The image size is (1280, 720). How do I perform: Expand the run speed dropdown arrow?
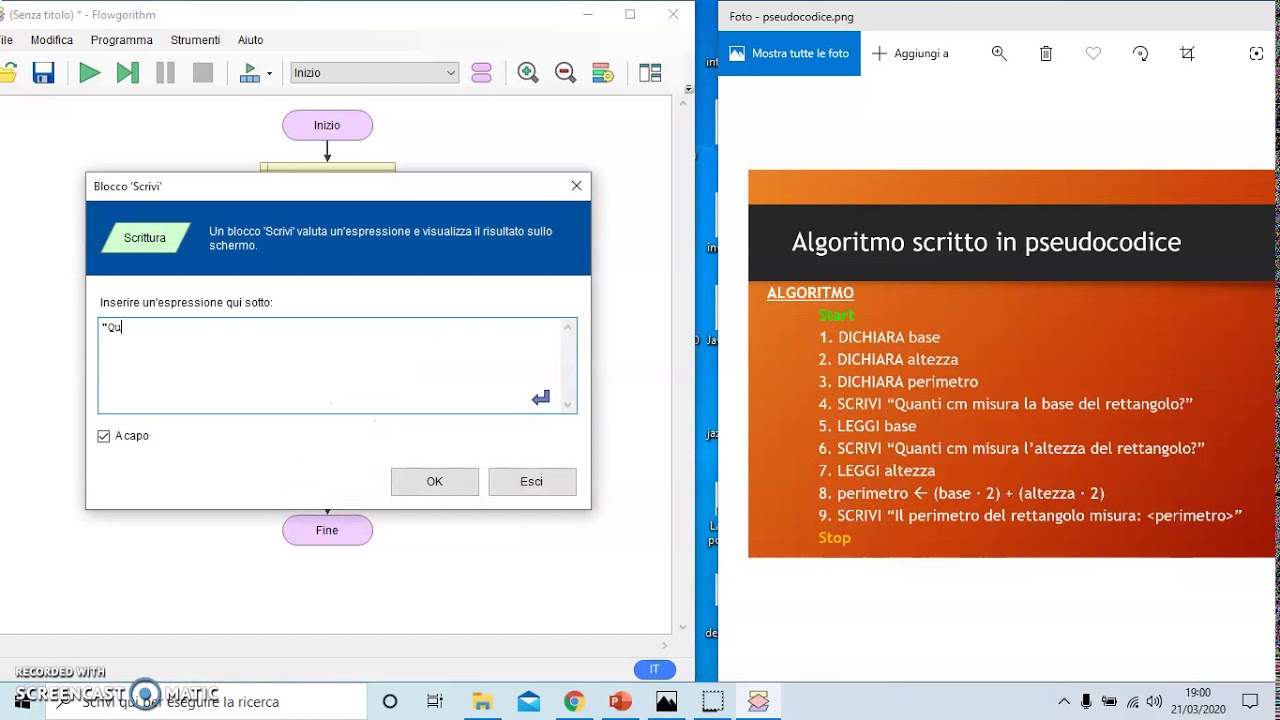pos(269,73)
